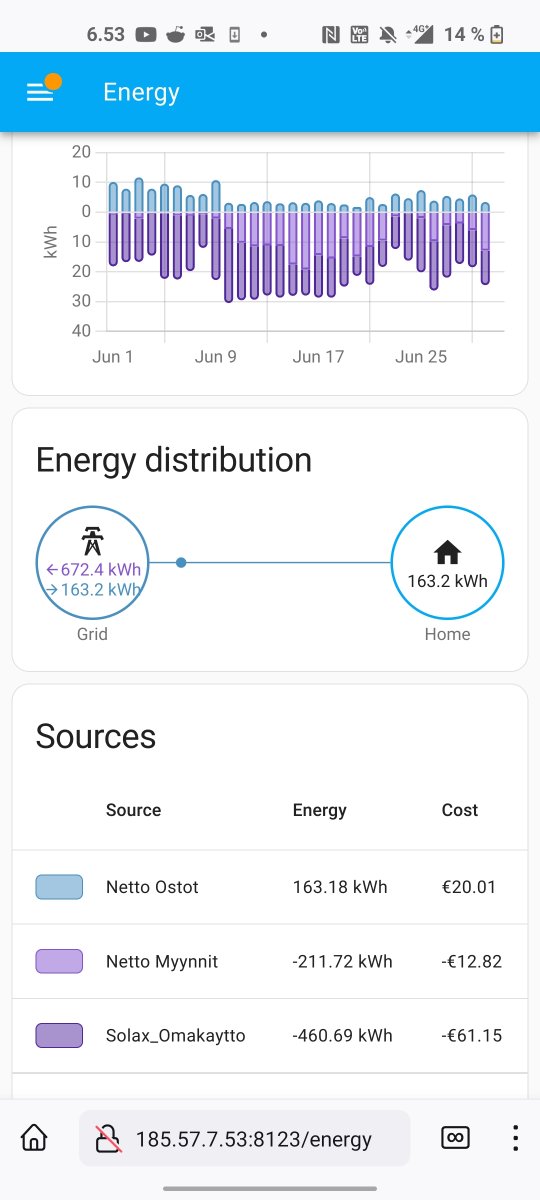Tap the battery indicator in status bar
Image resolution: width=540 pixels, height=1200 pixels.
(497, 35)
